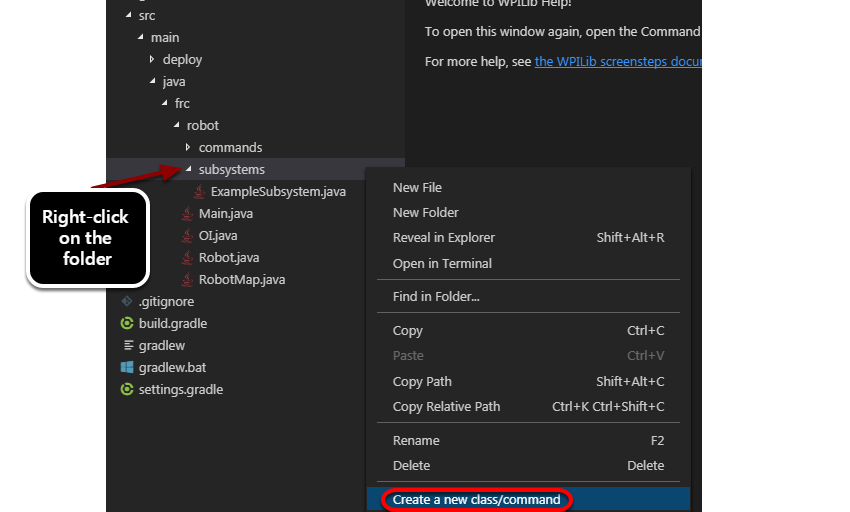The width and height of the screenshot is (850, 512).
Task: Open the WPILib screensteps documentation link
Action: tap(618, 62)
